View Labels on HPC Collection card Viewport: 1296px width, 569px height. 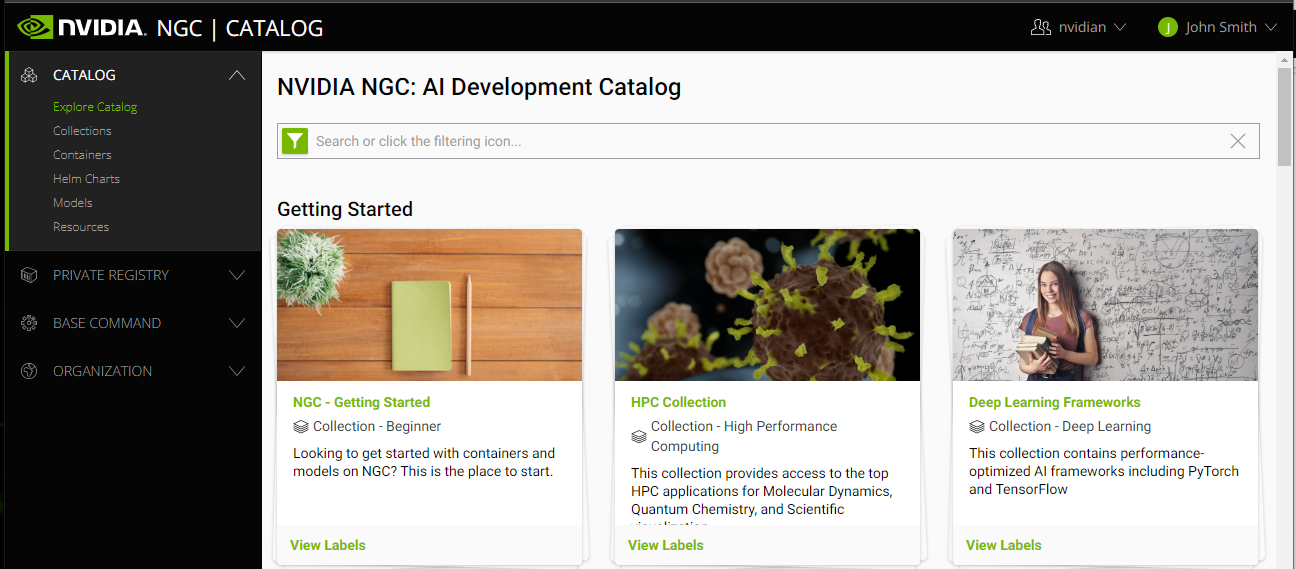[x=666, y=545]
